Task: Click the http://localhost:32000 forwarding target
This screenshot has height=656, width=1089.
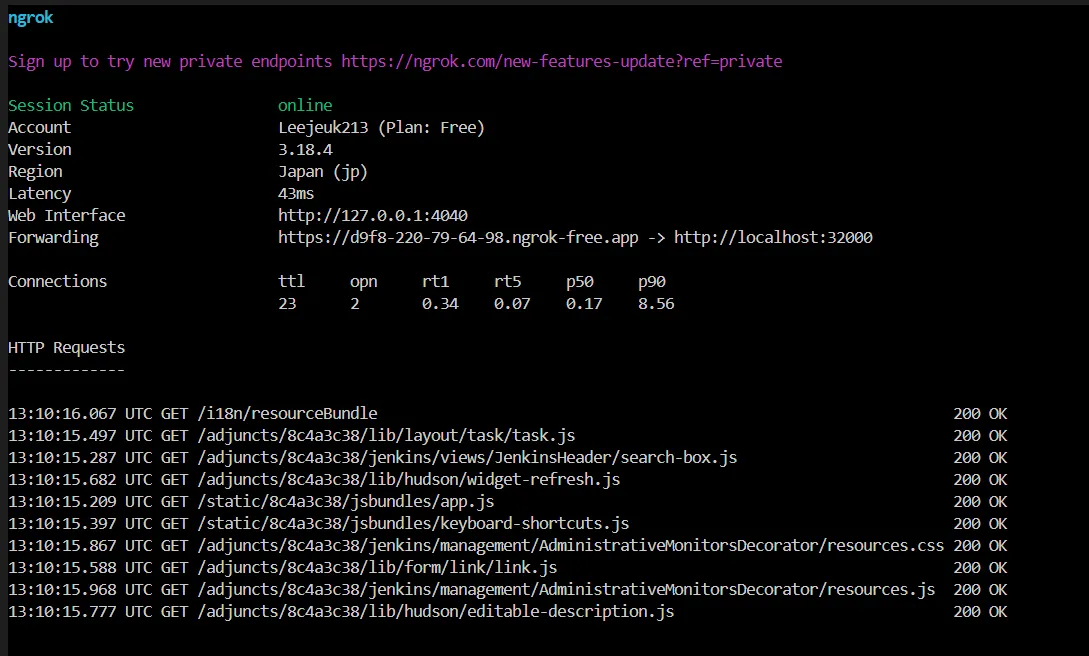Action: pos(773,238)
